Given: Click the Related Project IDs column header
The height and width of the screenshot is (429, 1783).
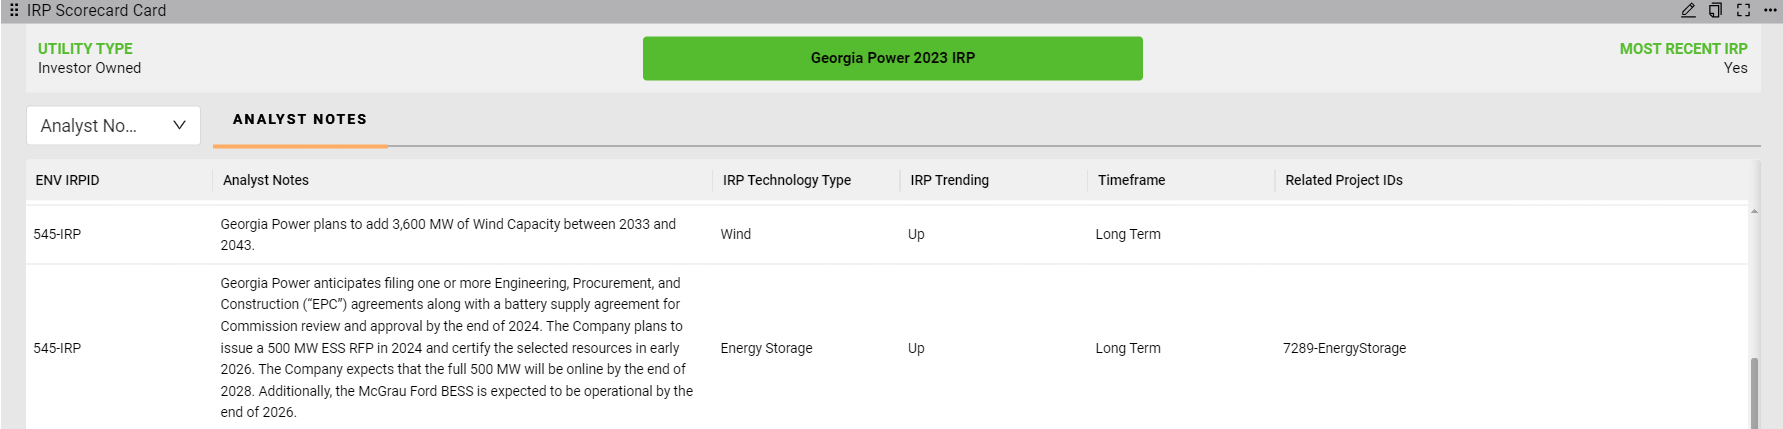Looking at the screenshot, I should [1343, 180].
